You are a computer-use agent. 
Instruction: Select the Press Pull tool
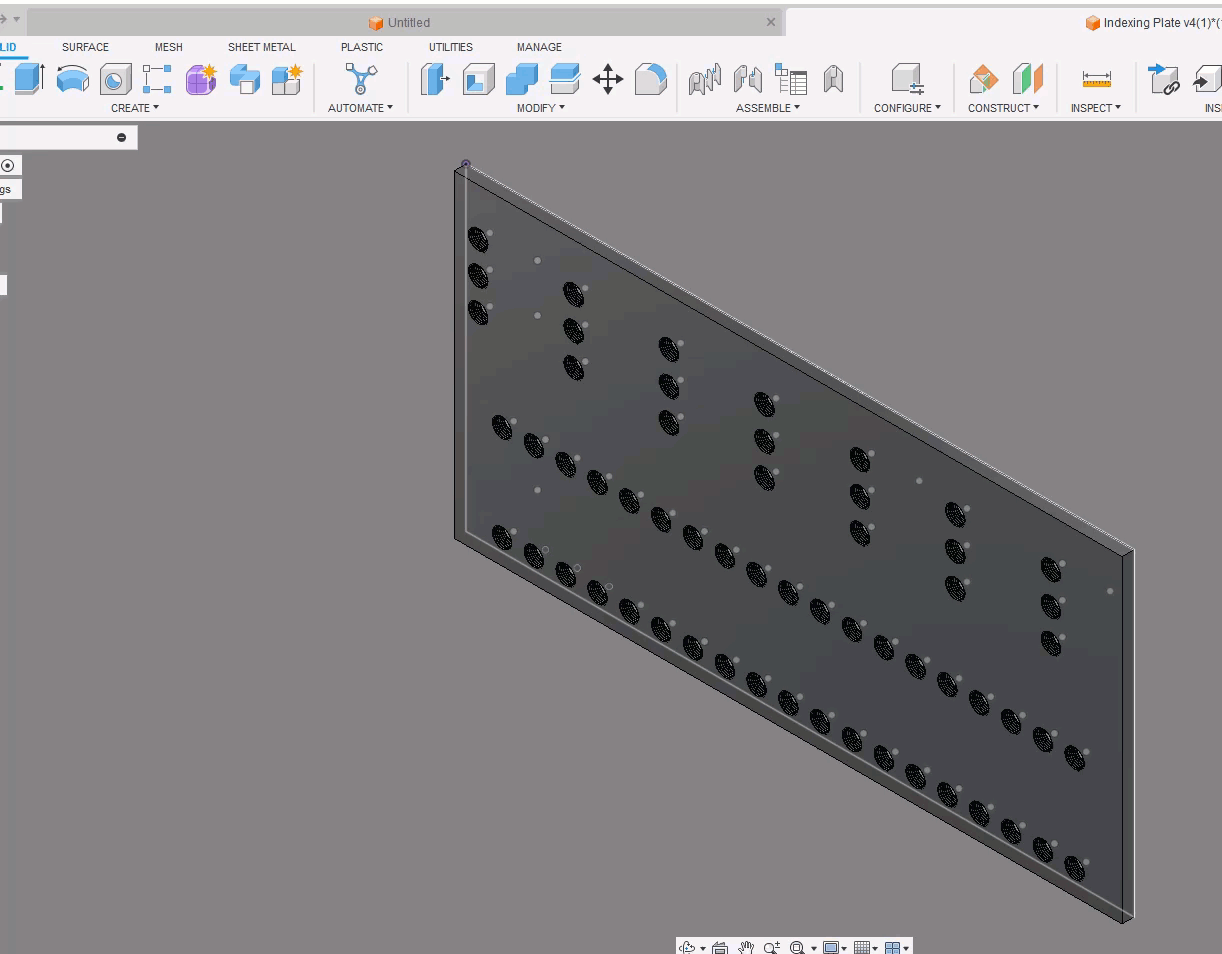[435, 80]
